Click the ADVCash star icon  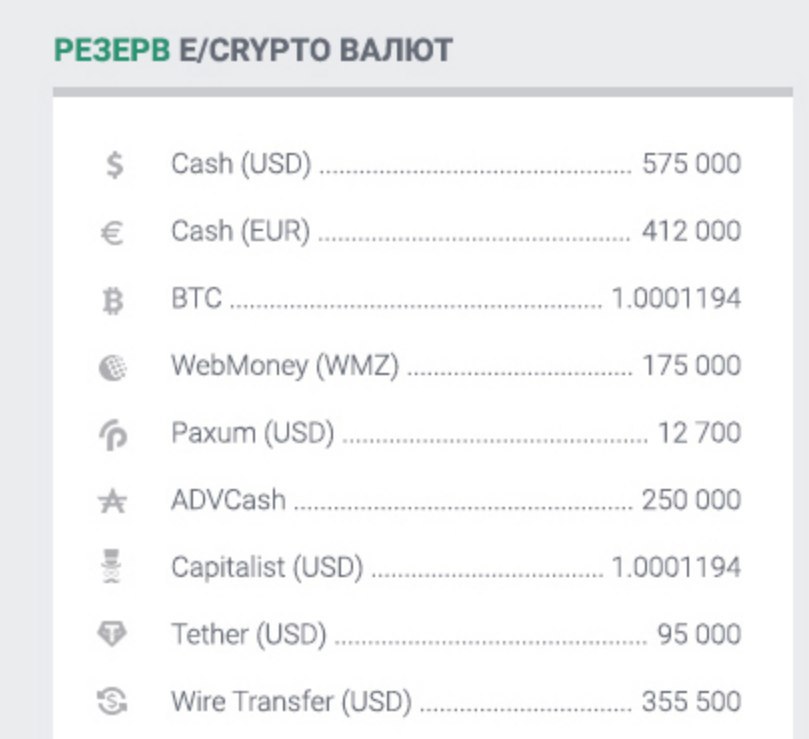click(113, 502)
